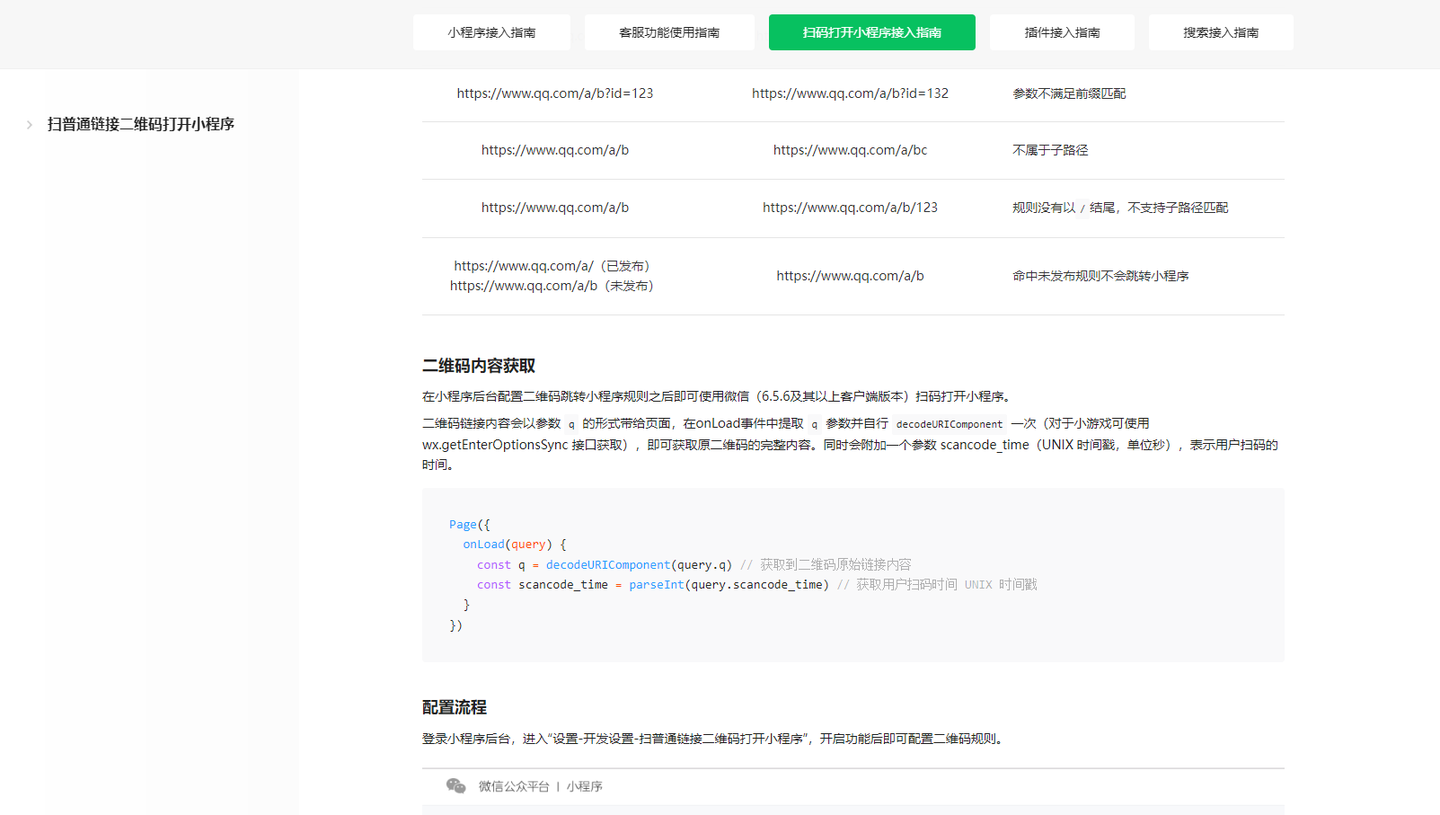Click inside the gray code sample area
Image resolution: width=1440 pixels, height=815 pixels.
click(x=851, y=575)
